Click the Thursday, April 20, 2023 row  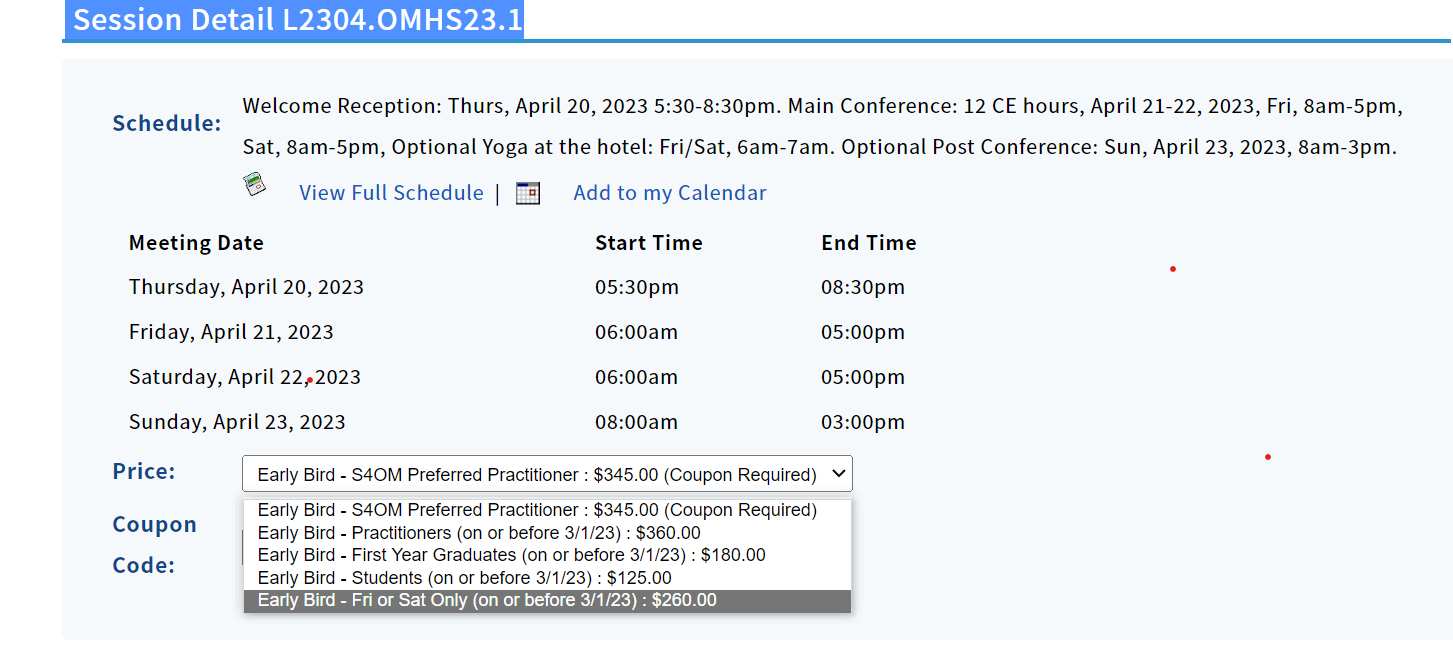[246, 288]
